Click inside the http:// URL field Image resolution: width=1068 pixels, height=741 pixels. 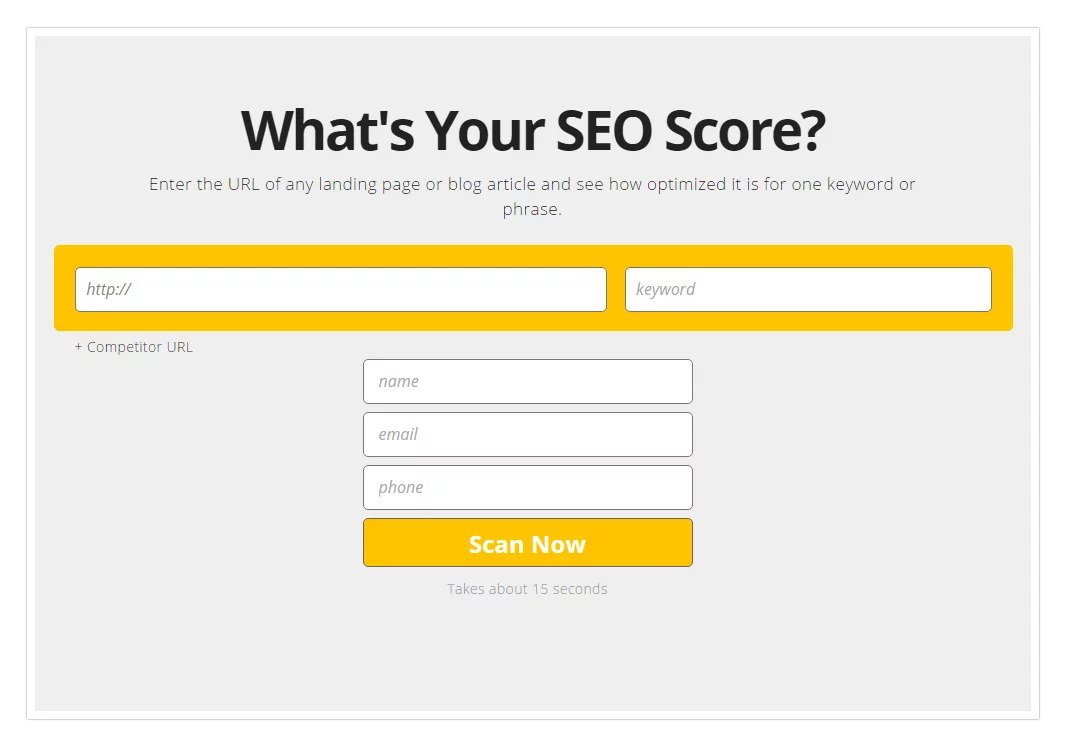(x=340, y=289)
